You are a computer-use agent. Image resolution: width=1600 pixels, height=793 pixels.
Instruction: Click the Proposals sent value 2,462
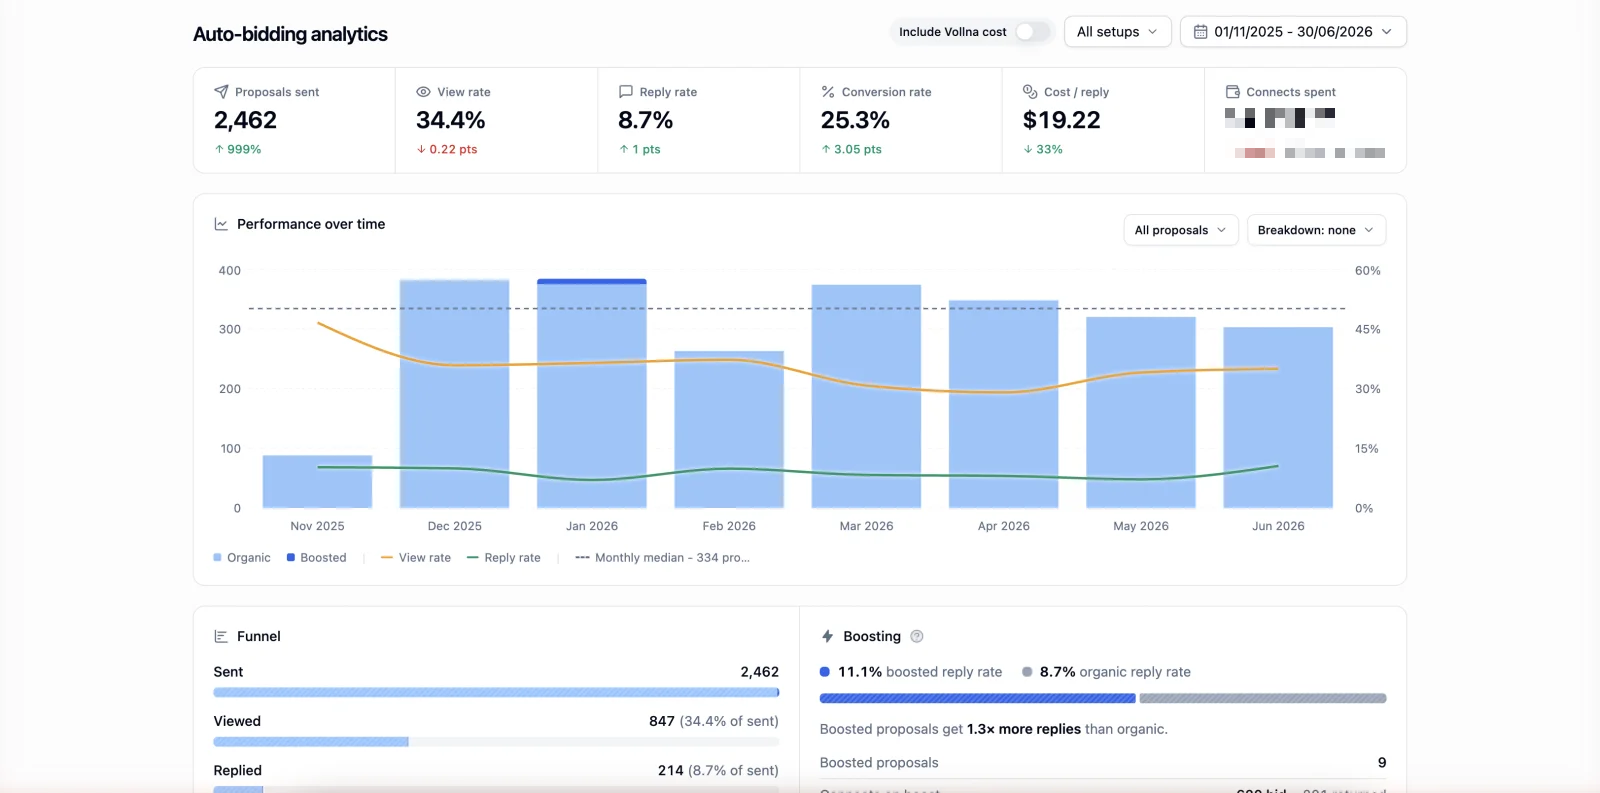pyautogui.click(x=245, y=120)
